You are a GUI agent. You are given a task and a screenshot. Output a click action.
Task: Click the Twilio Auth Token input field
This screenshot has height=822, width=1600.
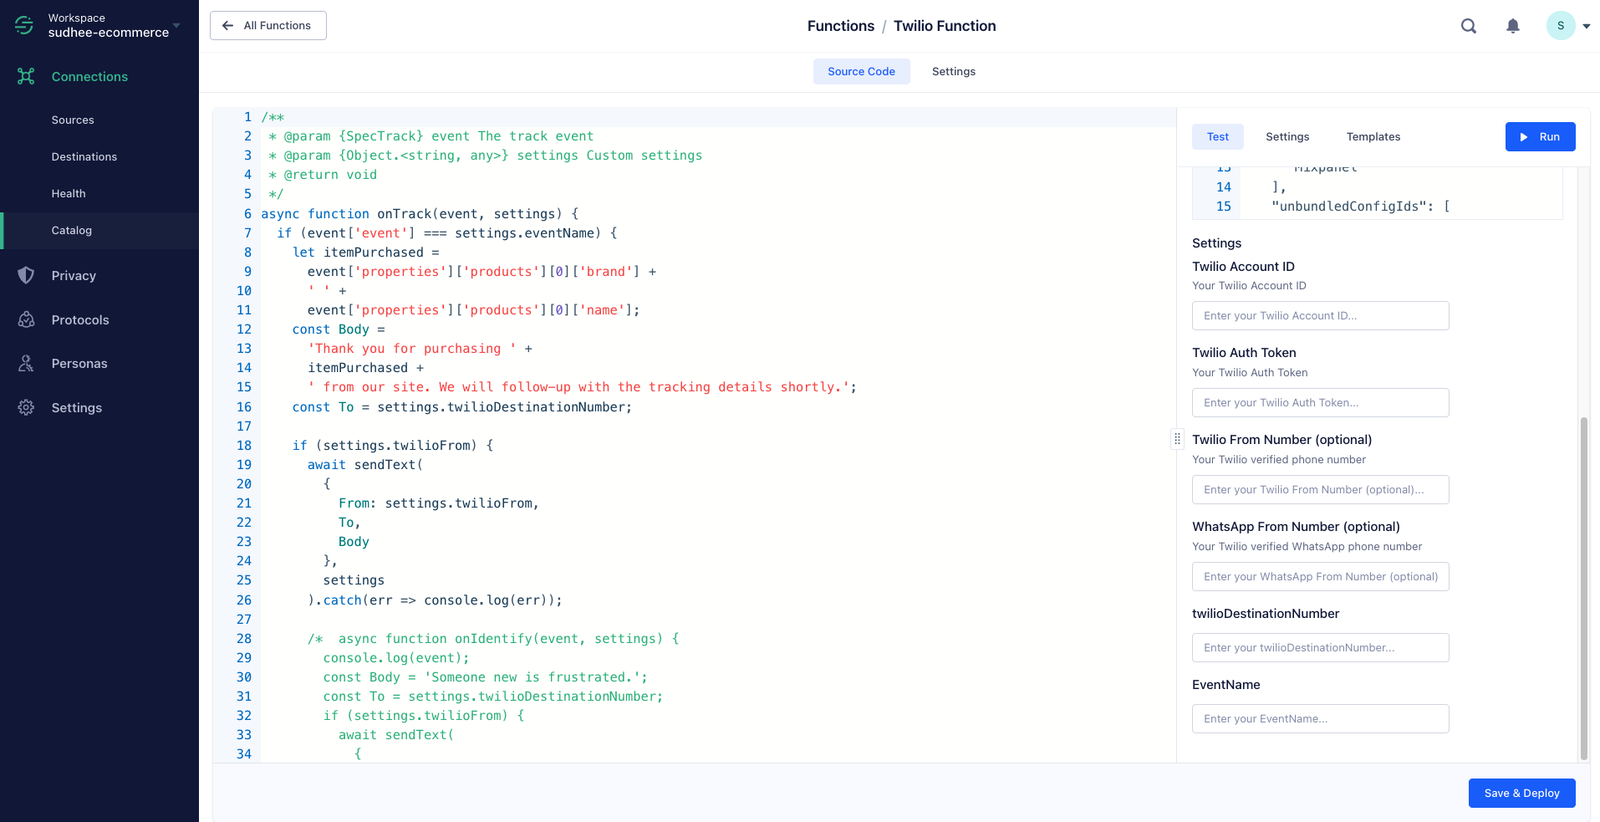pos(1320,402)
